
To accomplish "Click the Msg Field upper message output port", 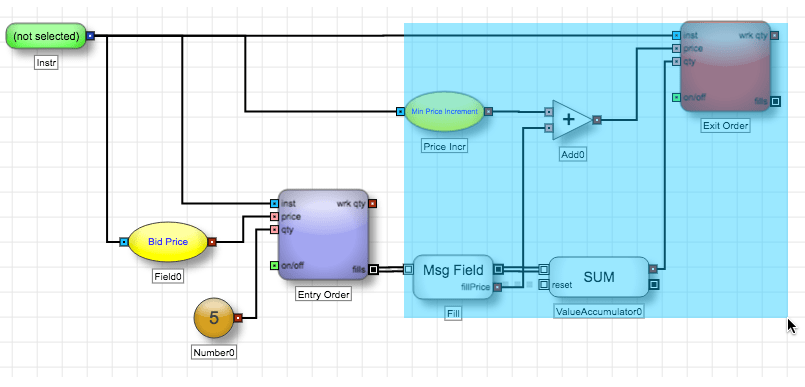I will pos(498,269).
